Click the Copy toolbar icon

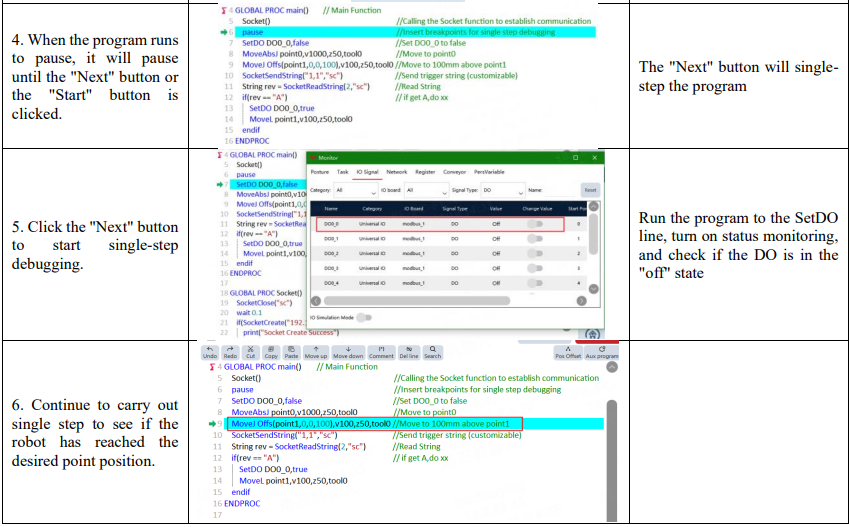tap(271, 352)
